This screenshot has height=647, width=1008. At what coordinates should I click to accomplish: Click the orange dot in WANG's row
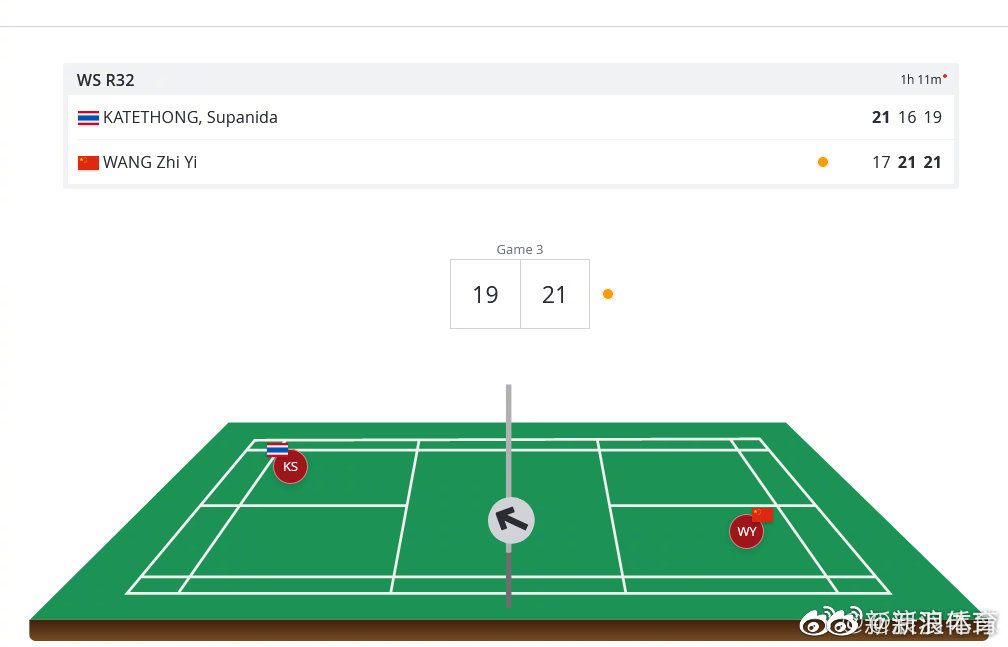click(x=823, y=162)
